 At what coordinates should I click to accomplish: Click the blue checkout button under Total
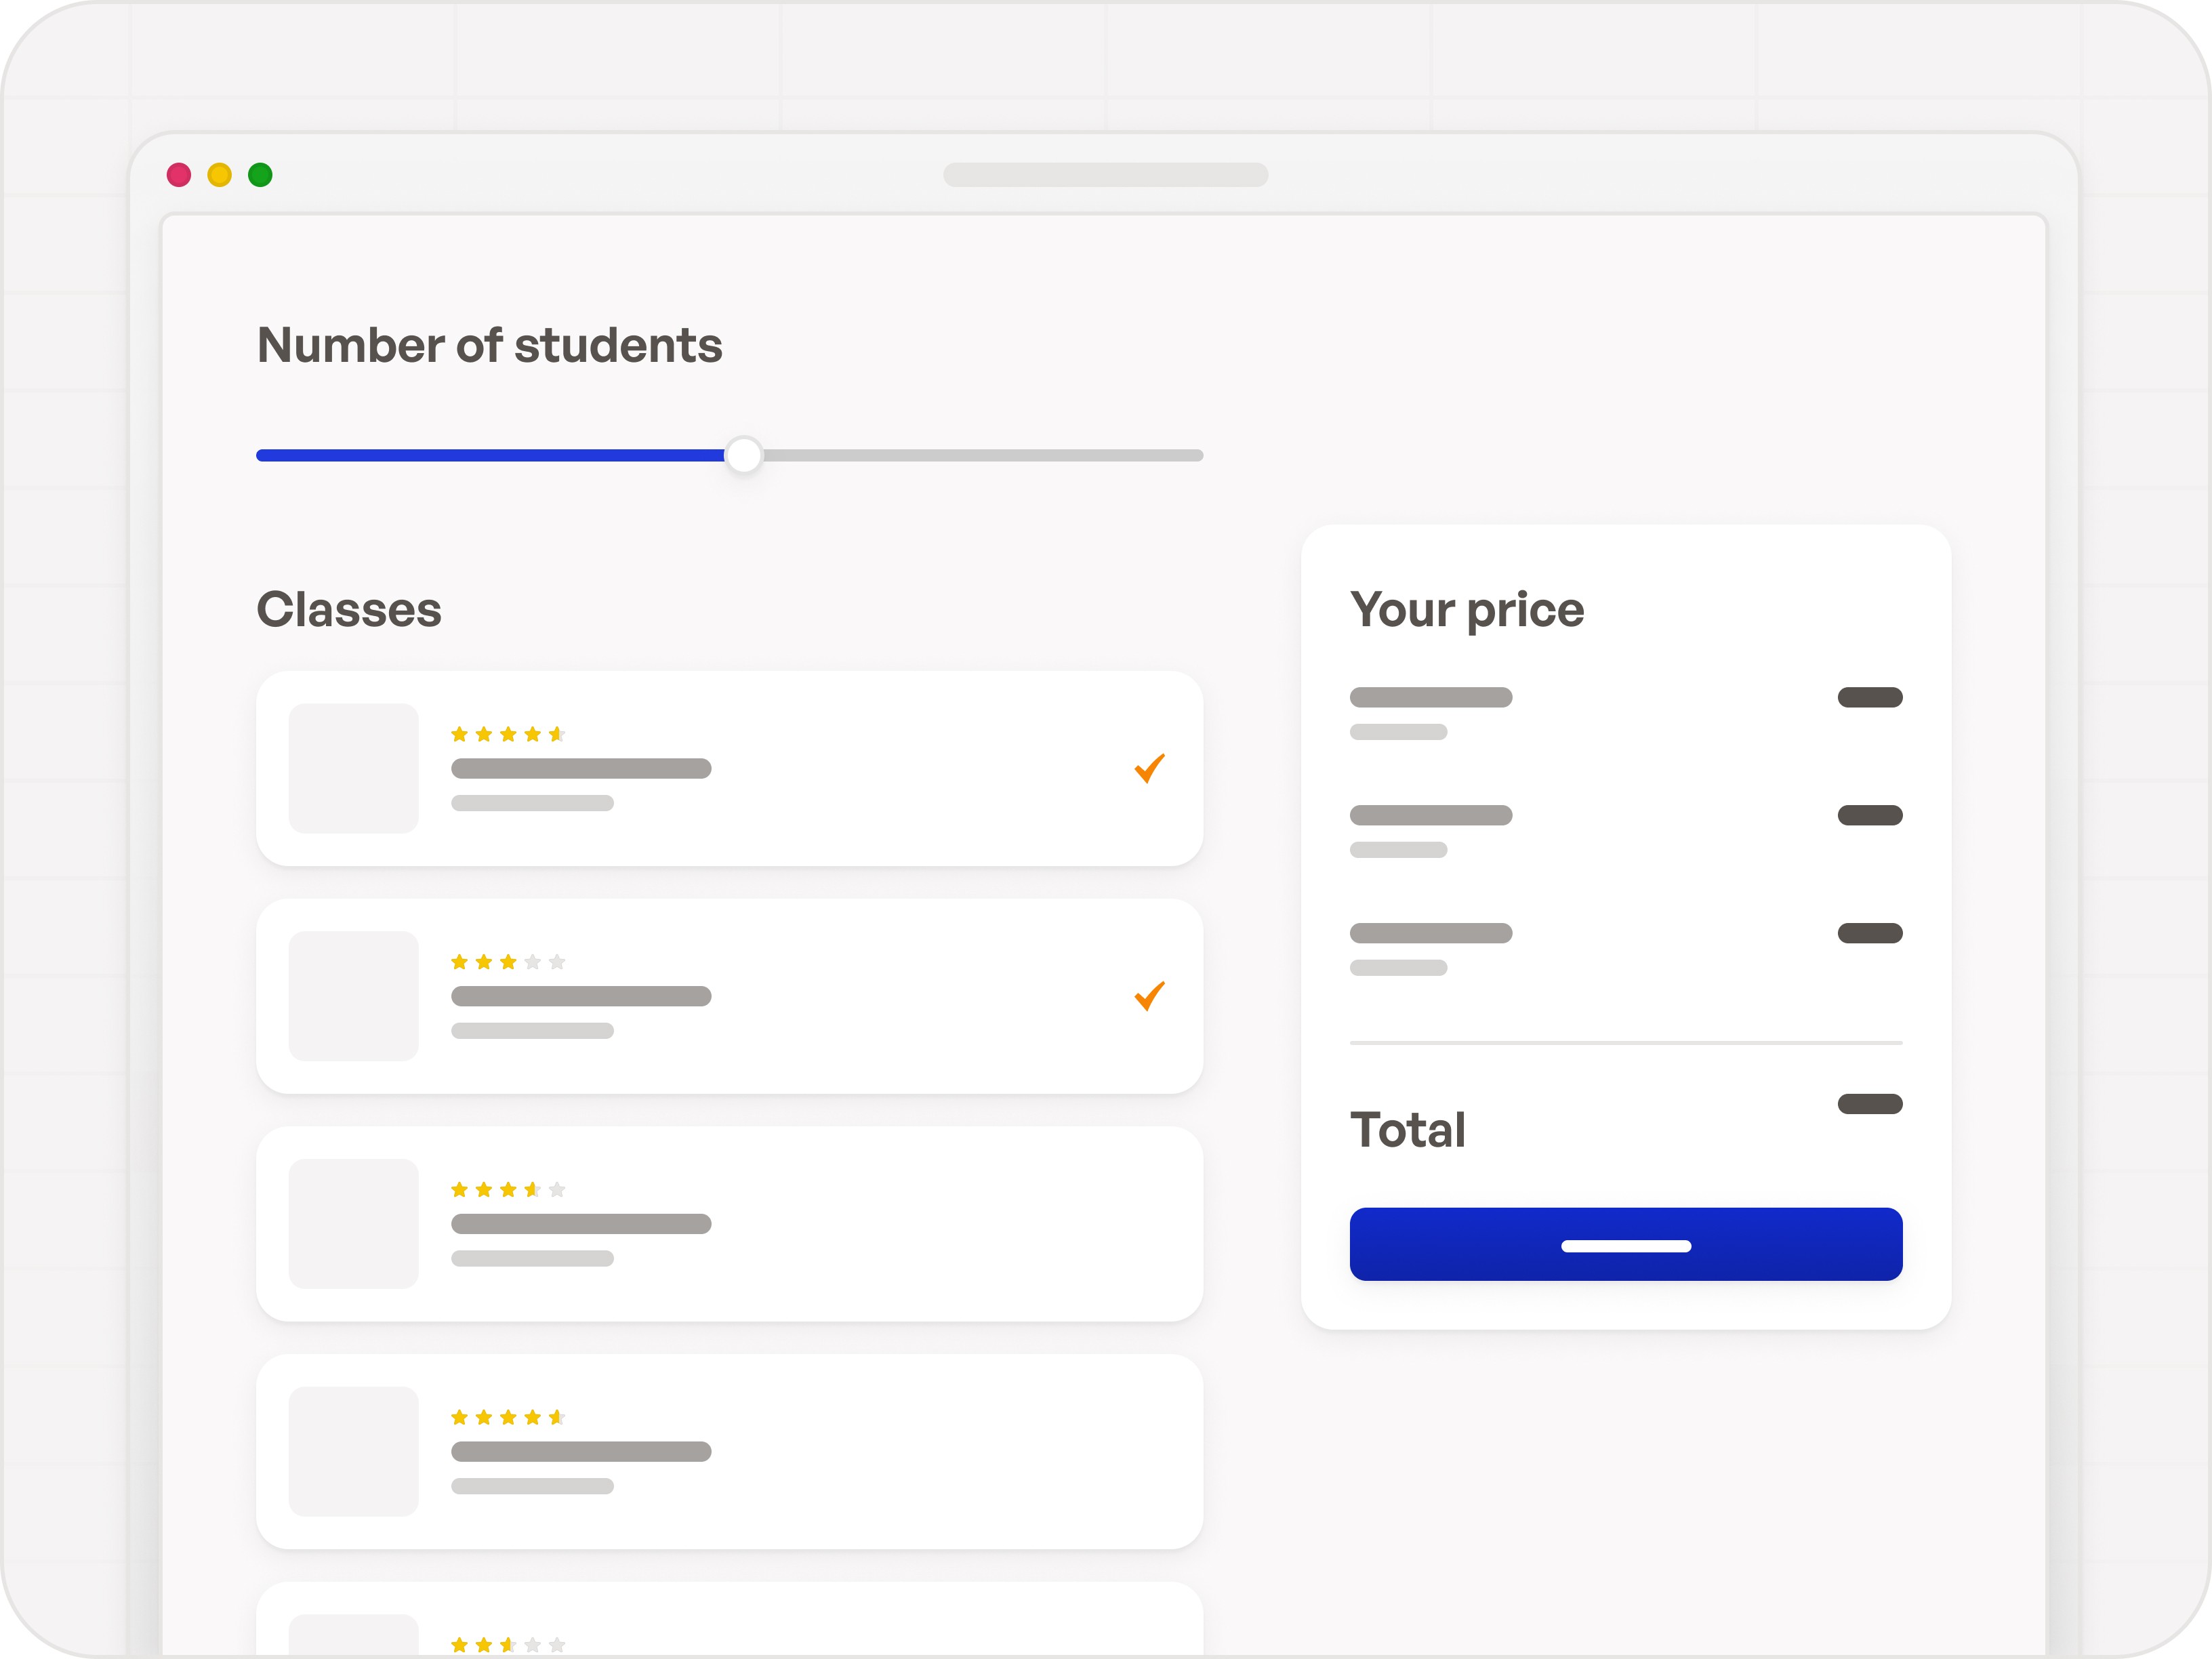point(1625,1244)
